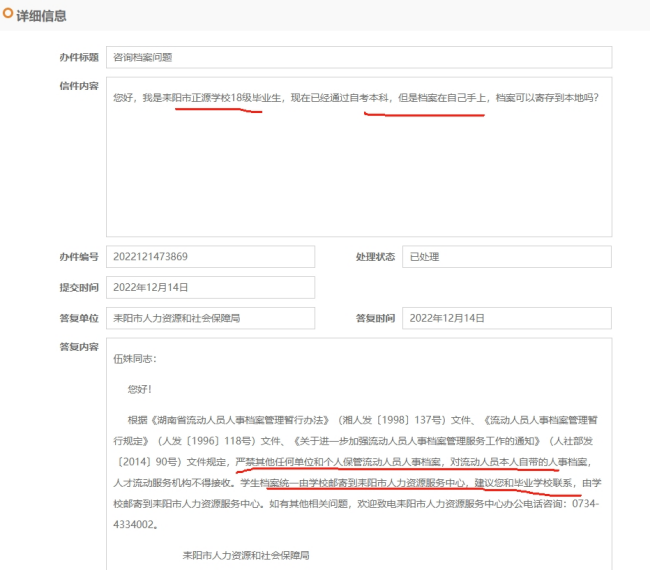Click the greeting 伍姝同志: in the reply
This screenshot has width=650, height=570.
click(135, 359)
